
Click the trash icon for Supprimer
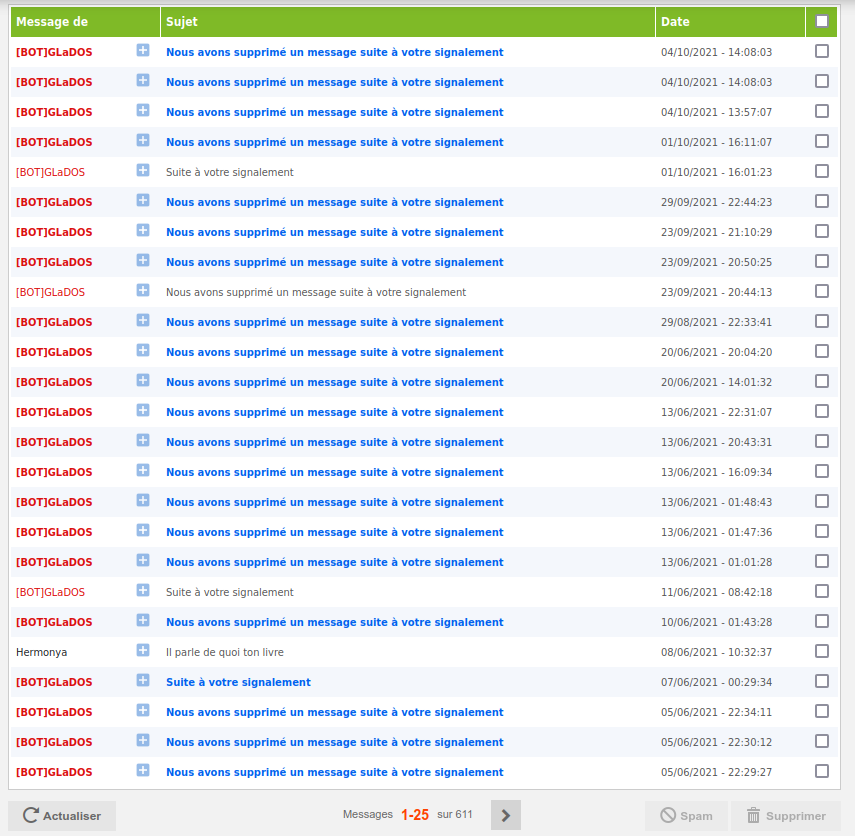coord(753,815)
